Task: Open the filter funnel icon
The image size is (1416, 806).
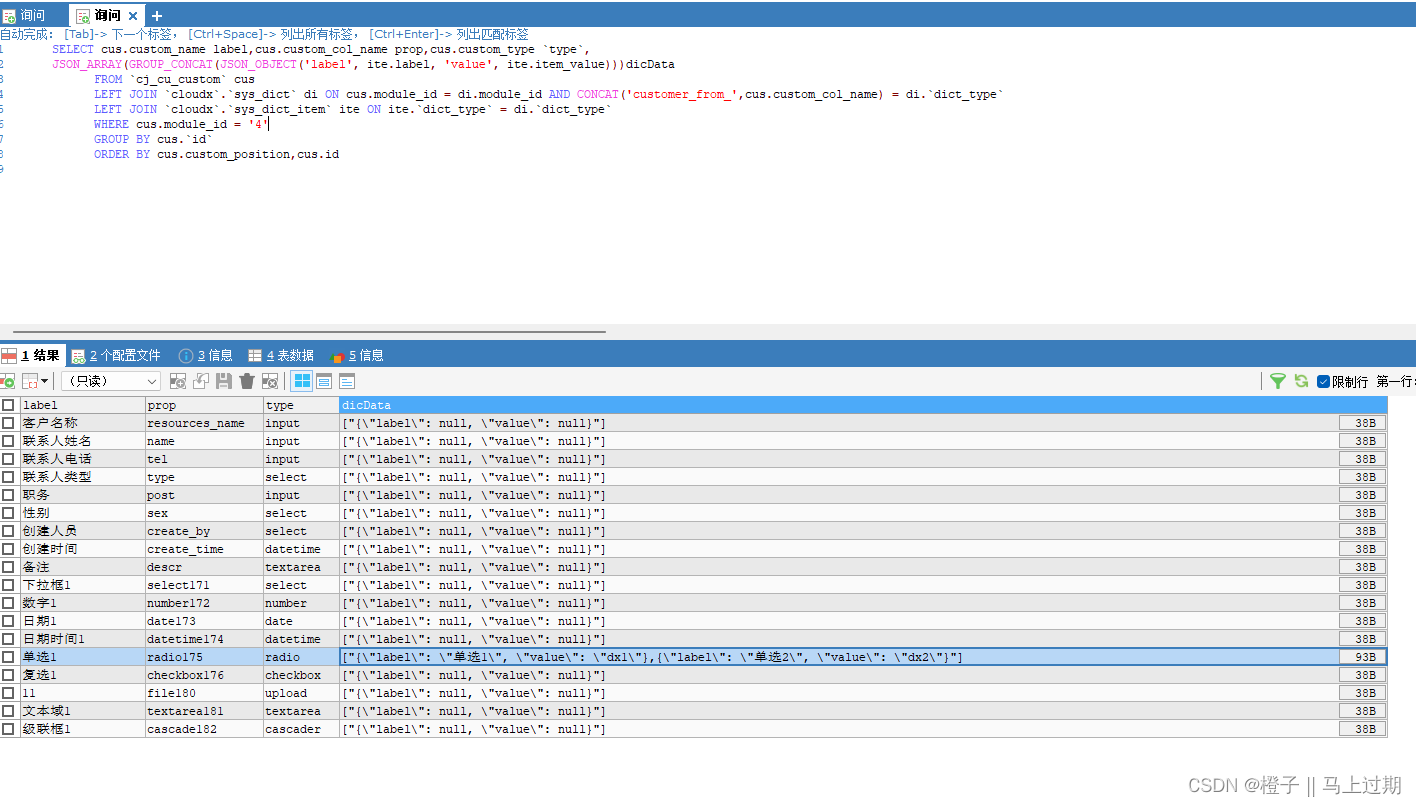Action: (x=1278, y=381)
